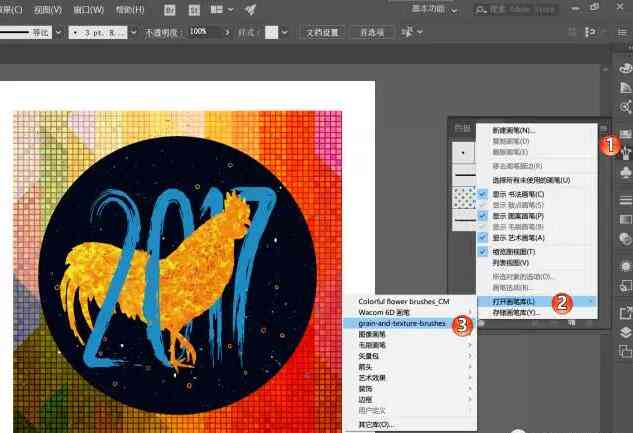
Task: Toggle 显示 散点画笔(S) checkmark
Action: click(483, 205)
